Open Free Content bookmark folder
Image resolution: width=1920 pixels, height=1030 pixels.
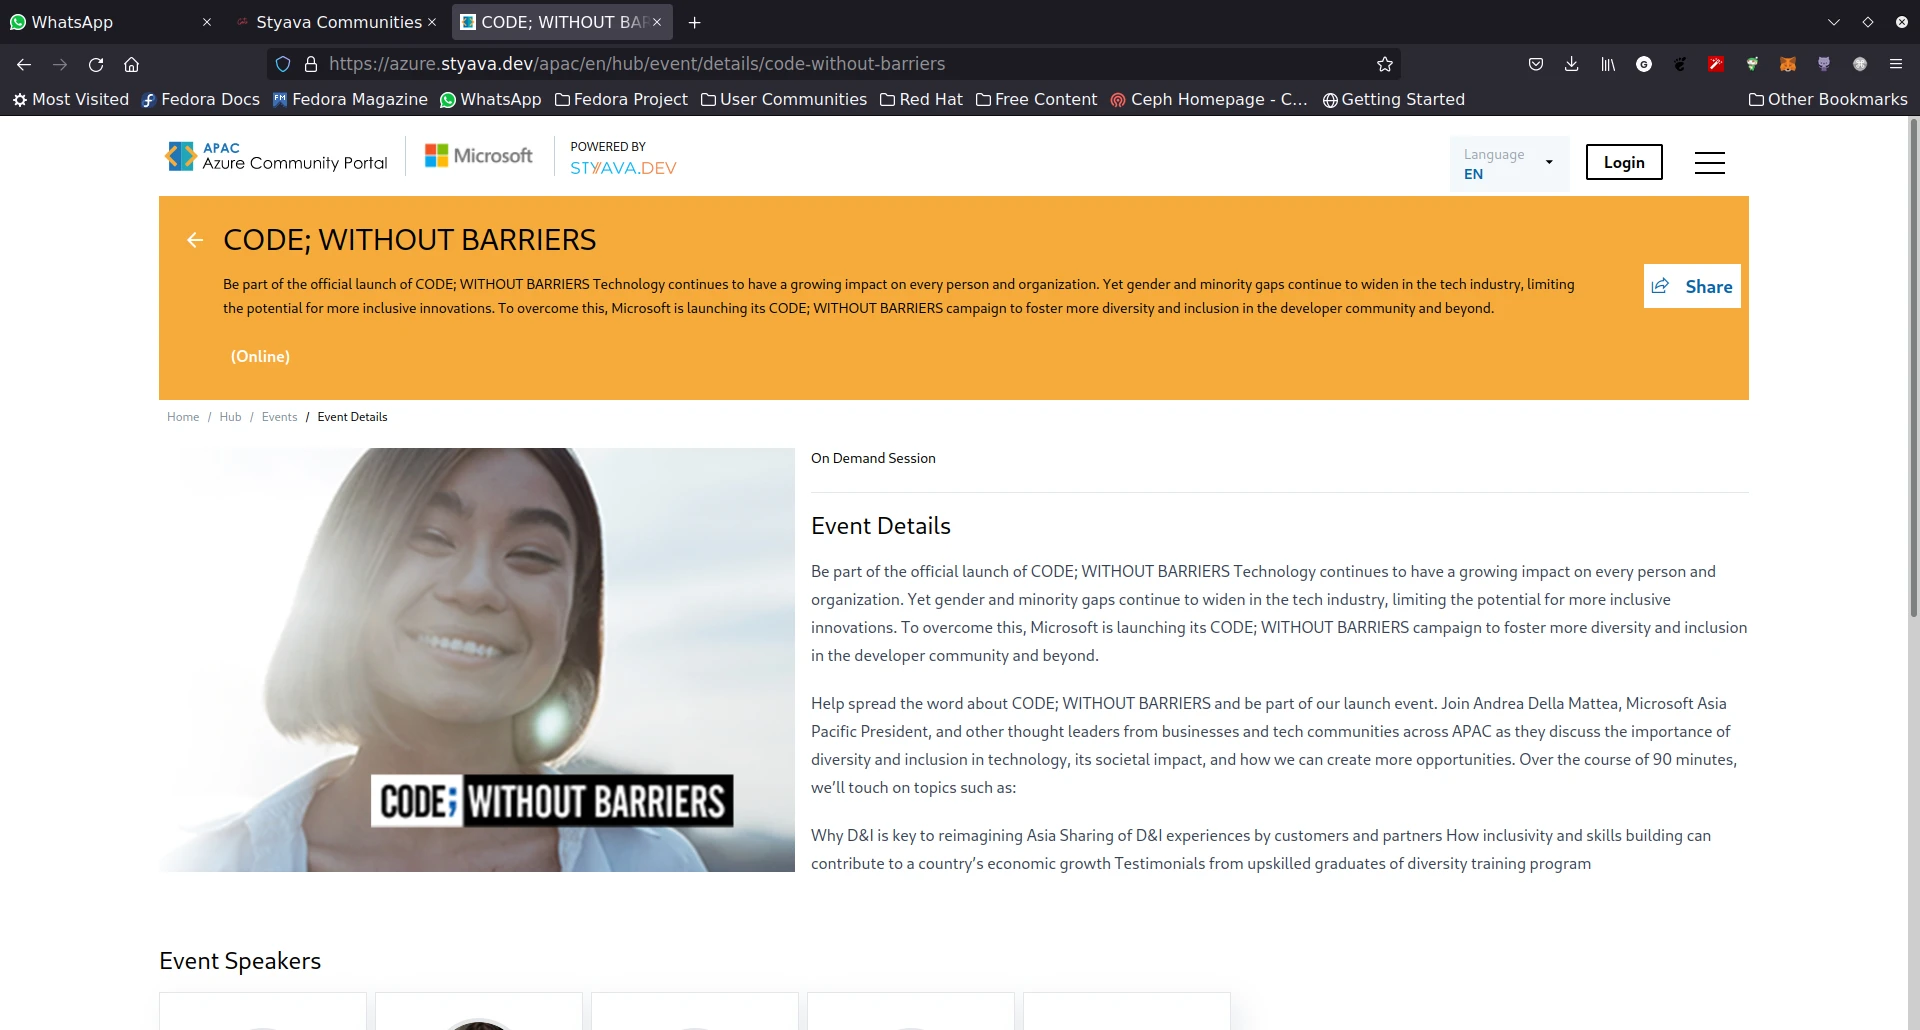[1036, 100]
